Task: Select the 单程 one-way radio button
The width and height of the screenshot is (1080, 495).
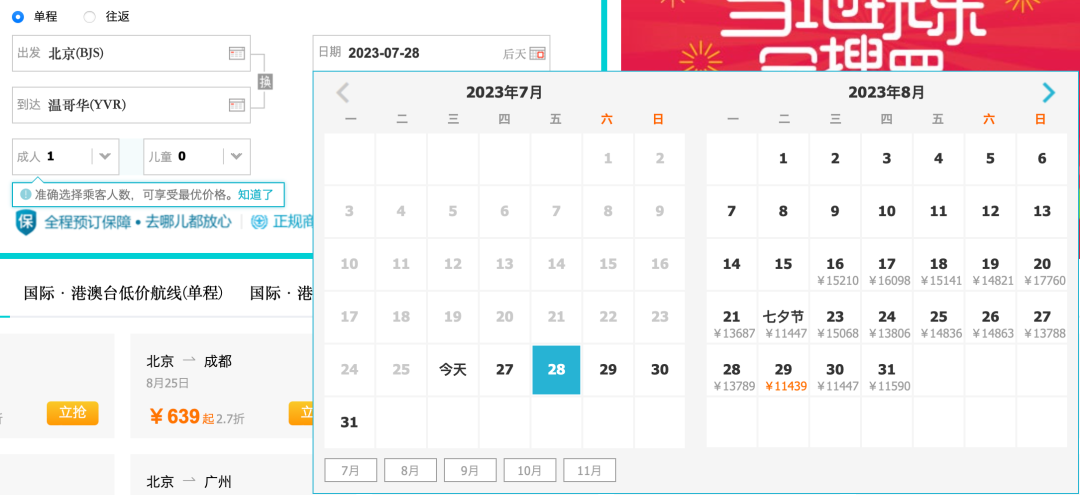Action: [x=18, y=17]
